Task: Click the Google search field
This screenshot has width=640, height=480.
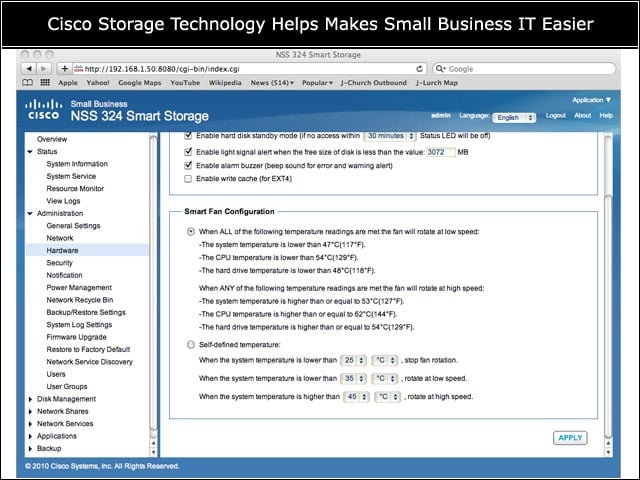Action: [524, 69]
